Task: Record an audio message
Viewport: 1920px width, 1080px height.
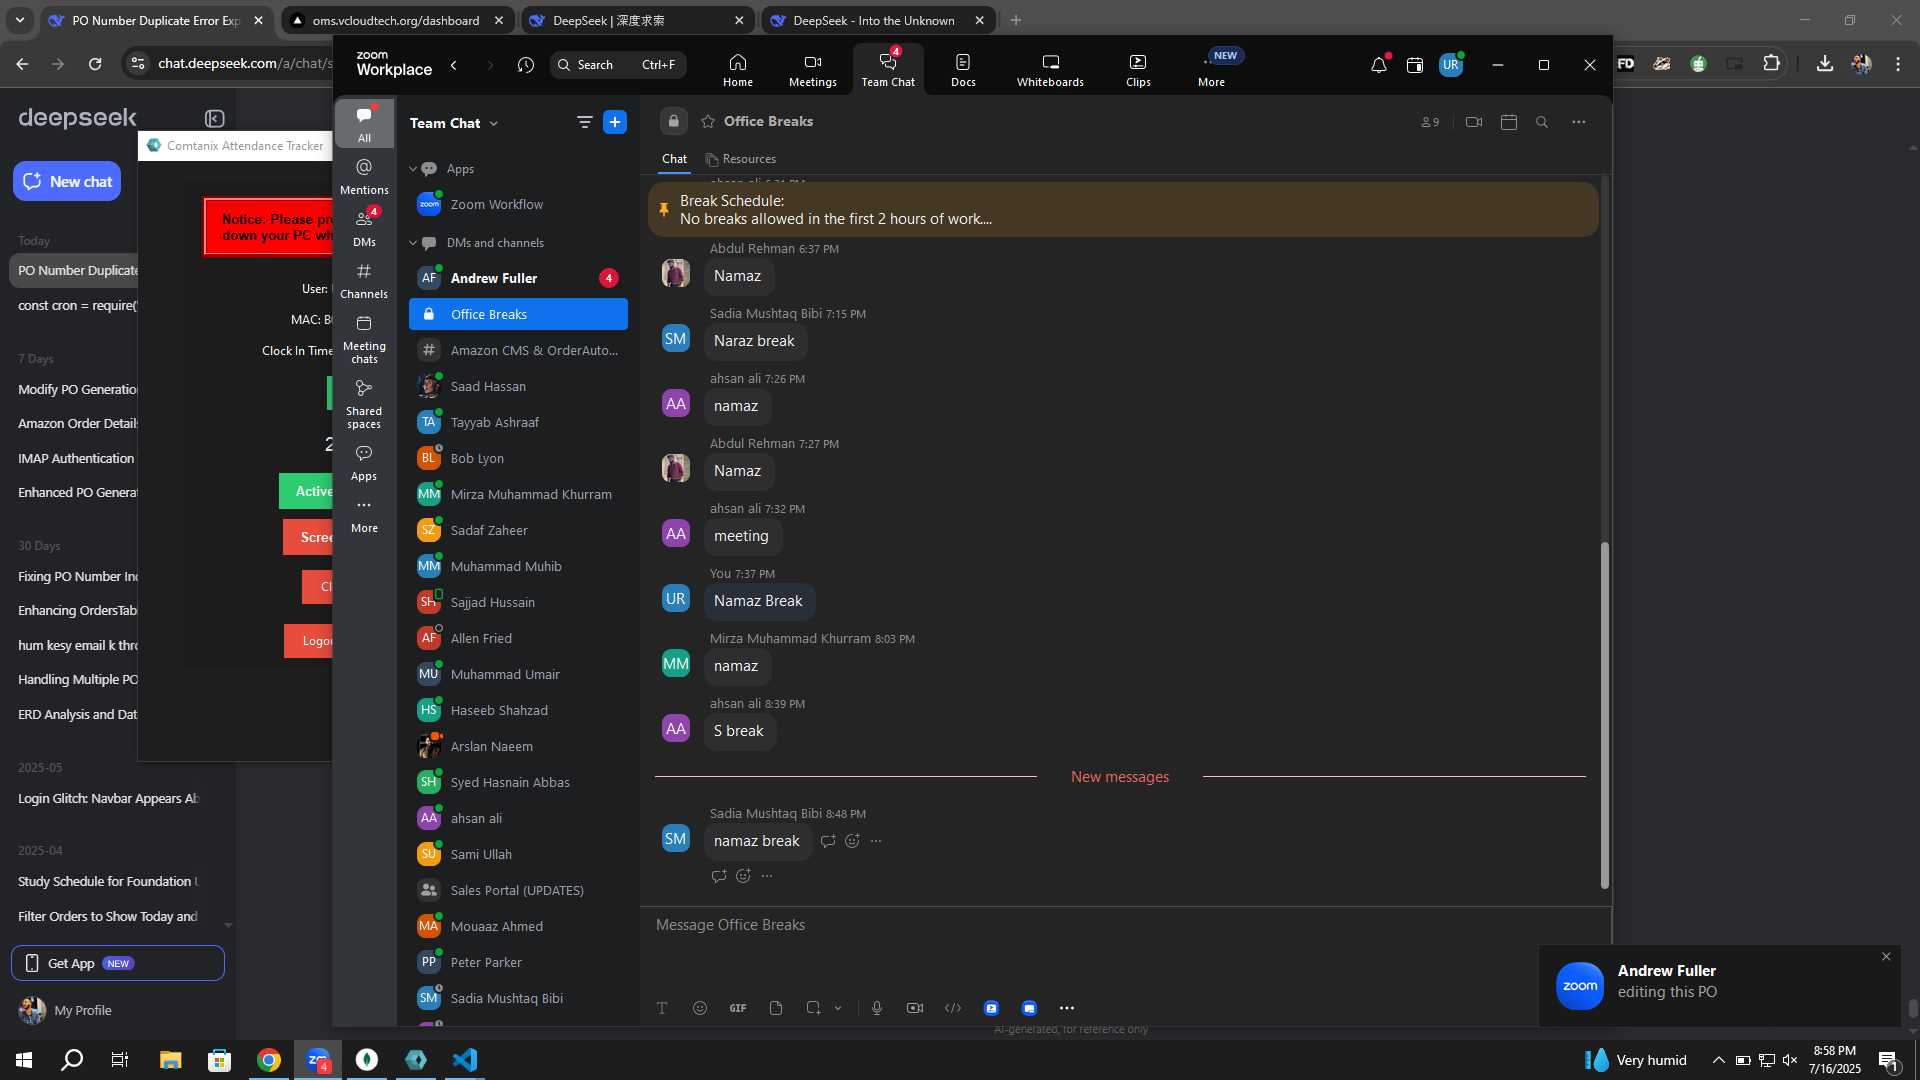Action: (877, 1008)
